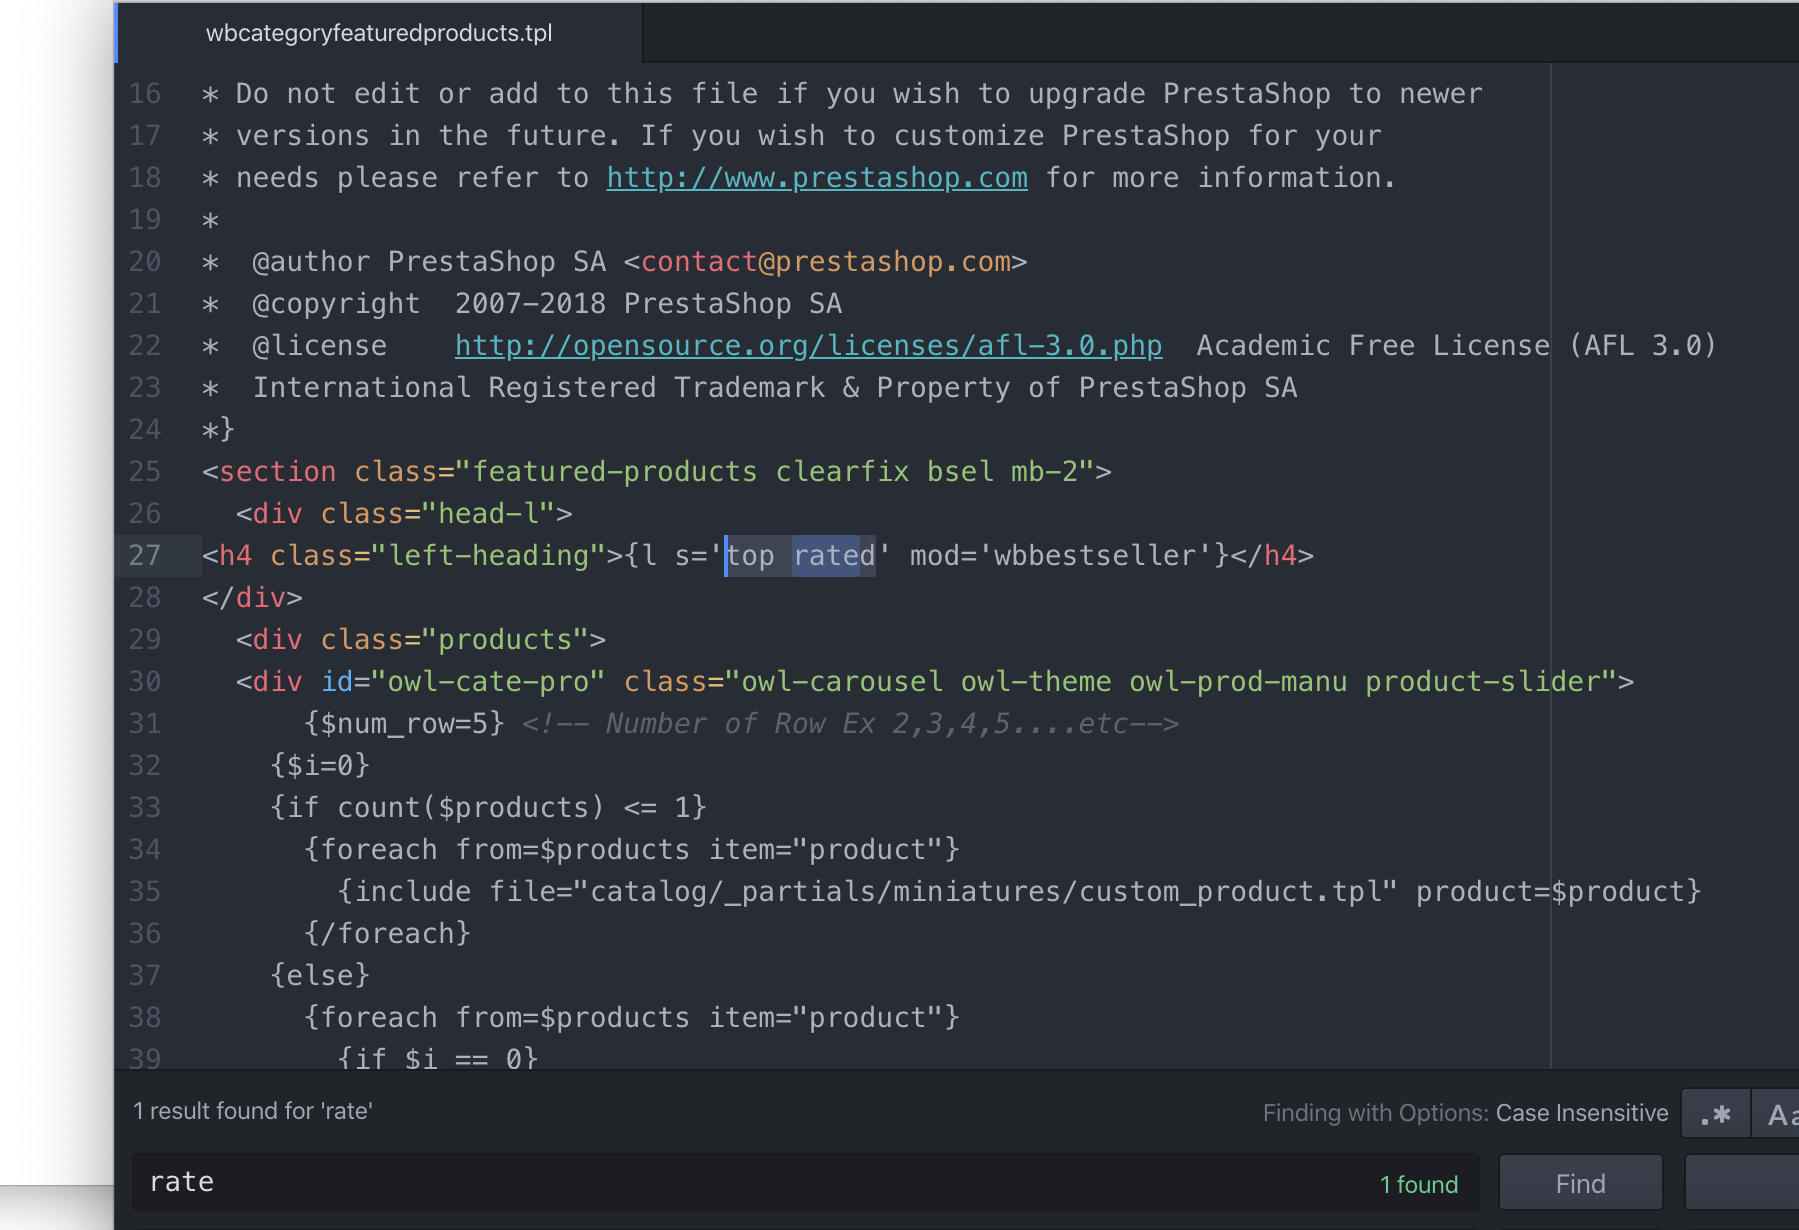Viewport: 1799px width, 1230px height.
Task: Click the 'Case Insensitive' options label
Action: point(1581,1113)
